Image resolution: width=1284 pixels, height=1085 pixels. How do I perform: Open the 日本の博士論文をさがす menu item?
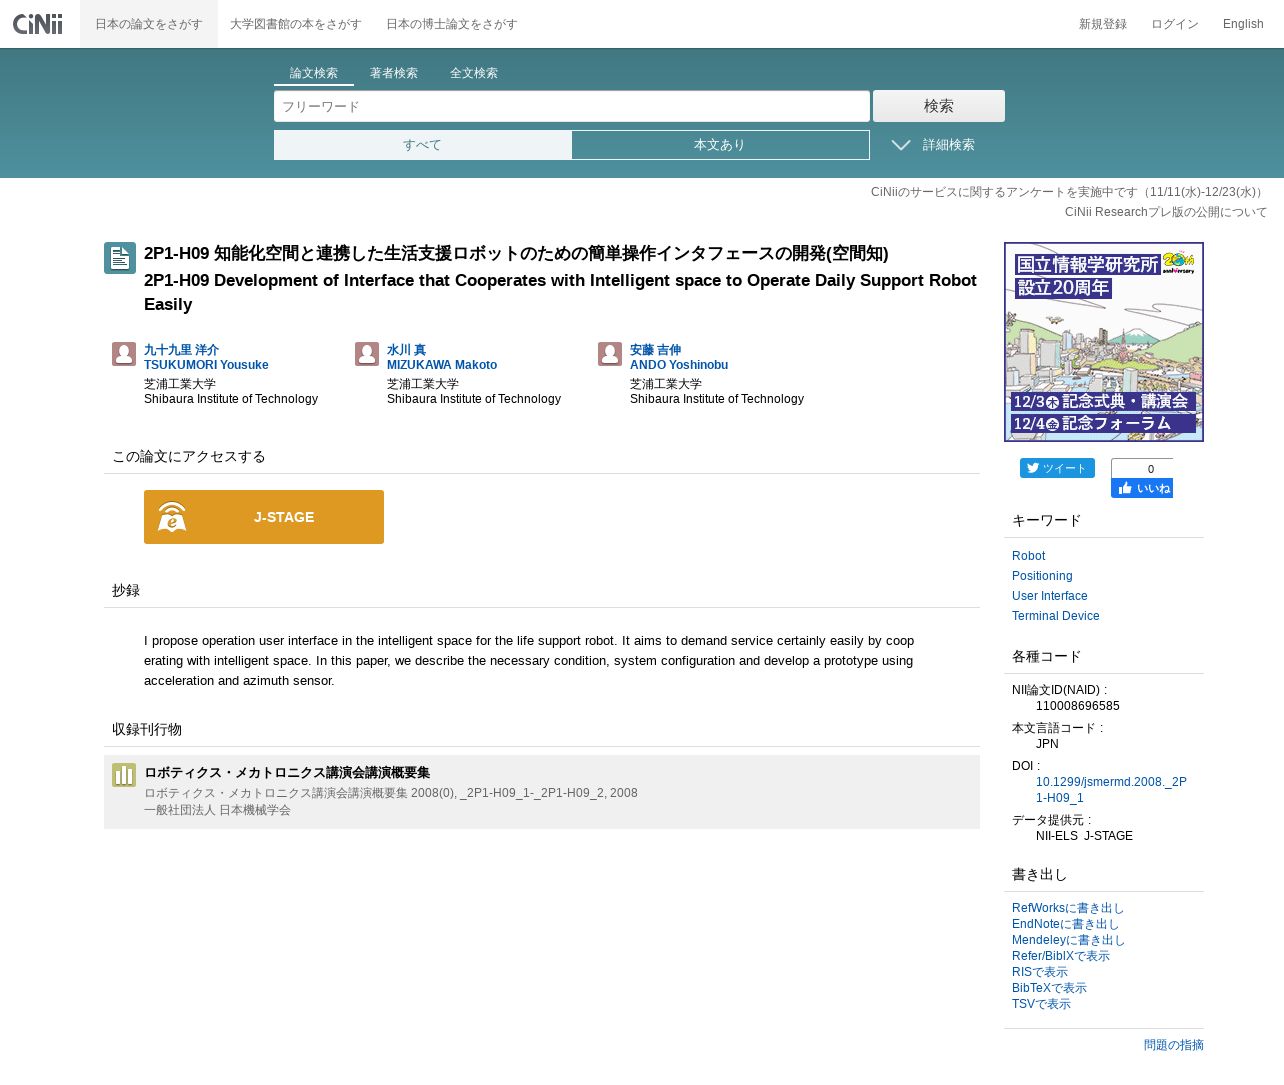[x=451, y=24]
